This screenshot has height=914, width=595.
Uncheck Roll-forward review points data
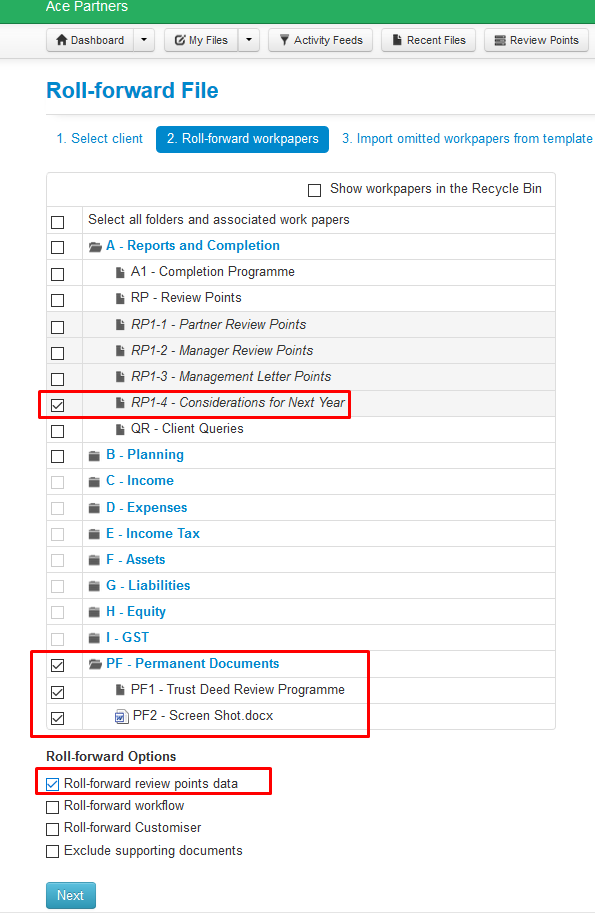click(x=52, y=784)
